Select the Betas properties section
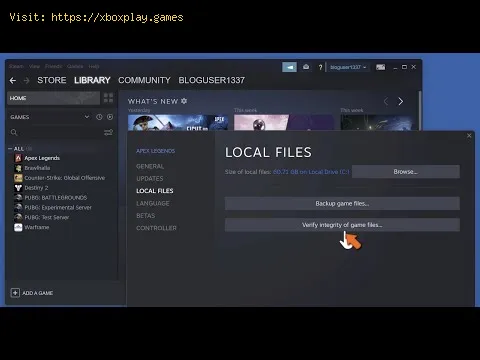Screen dimensions: 480x360 point(146,216)
